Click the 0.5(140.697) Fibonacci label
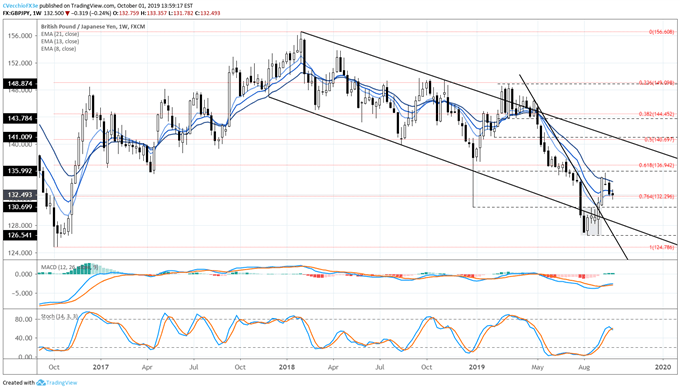The image size is (680, 390). tap(659, 140)
